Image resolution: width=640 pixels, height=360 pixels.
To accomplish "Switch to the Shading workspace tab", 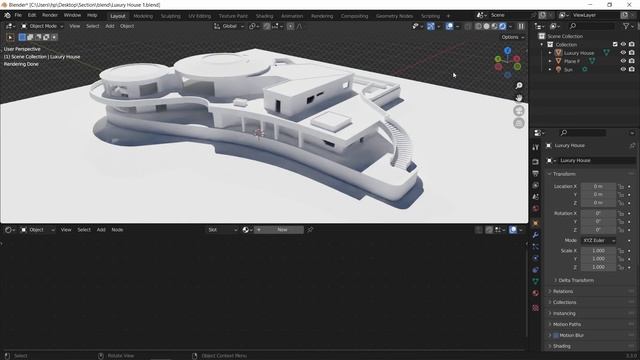I will 264,16.
